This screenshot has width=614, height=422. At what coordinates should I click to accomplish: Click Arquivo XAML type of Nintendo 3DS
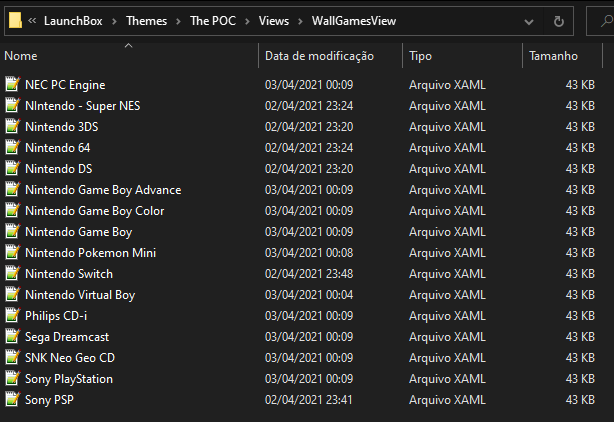(447, 127)
